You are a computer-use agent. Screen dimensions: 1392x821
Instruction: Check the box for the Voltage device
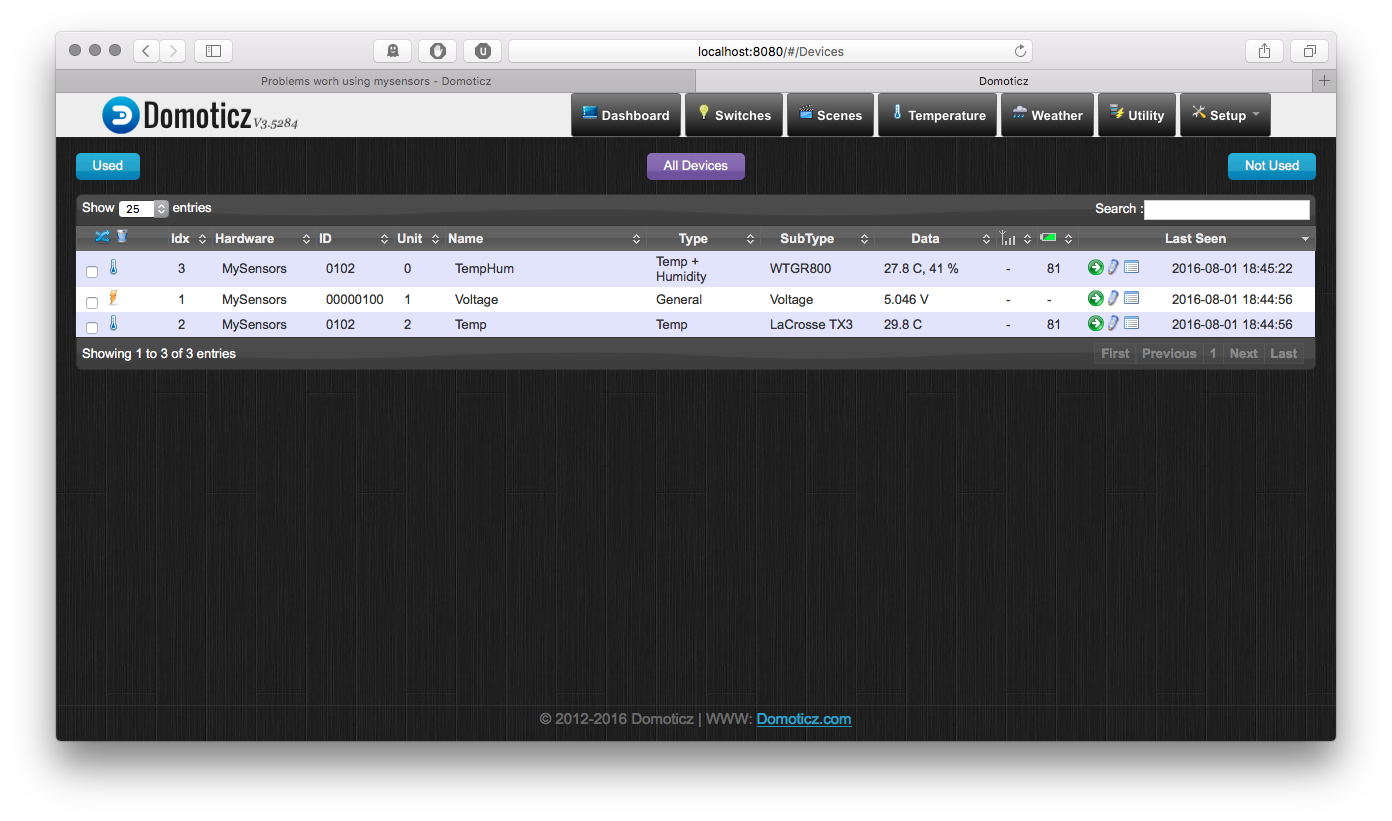pos(92,301)
